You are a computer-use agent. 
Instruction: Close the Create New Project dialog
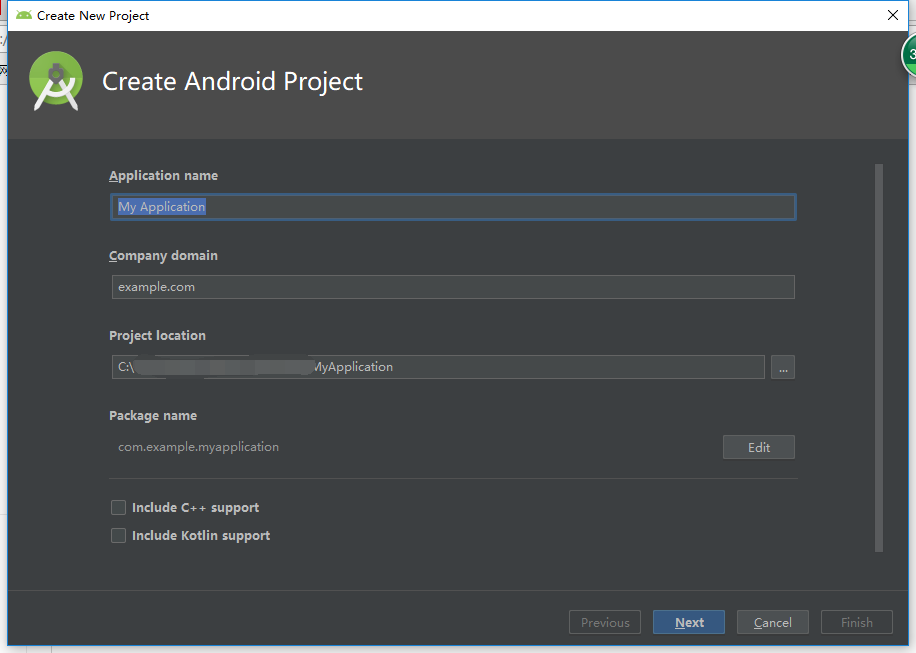click(892, 15)
